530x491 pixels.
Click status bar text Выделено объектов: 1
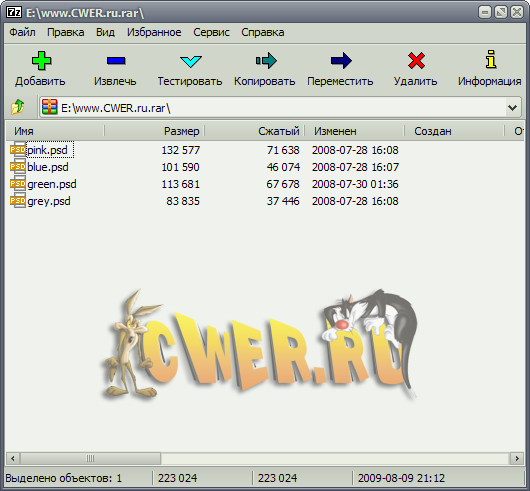[x=64, y=478]
